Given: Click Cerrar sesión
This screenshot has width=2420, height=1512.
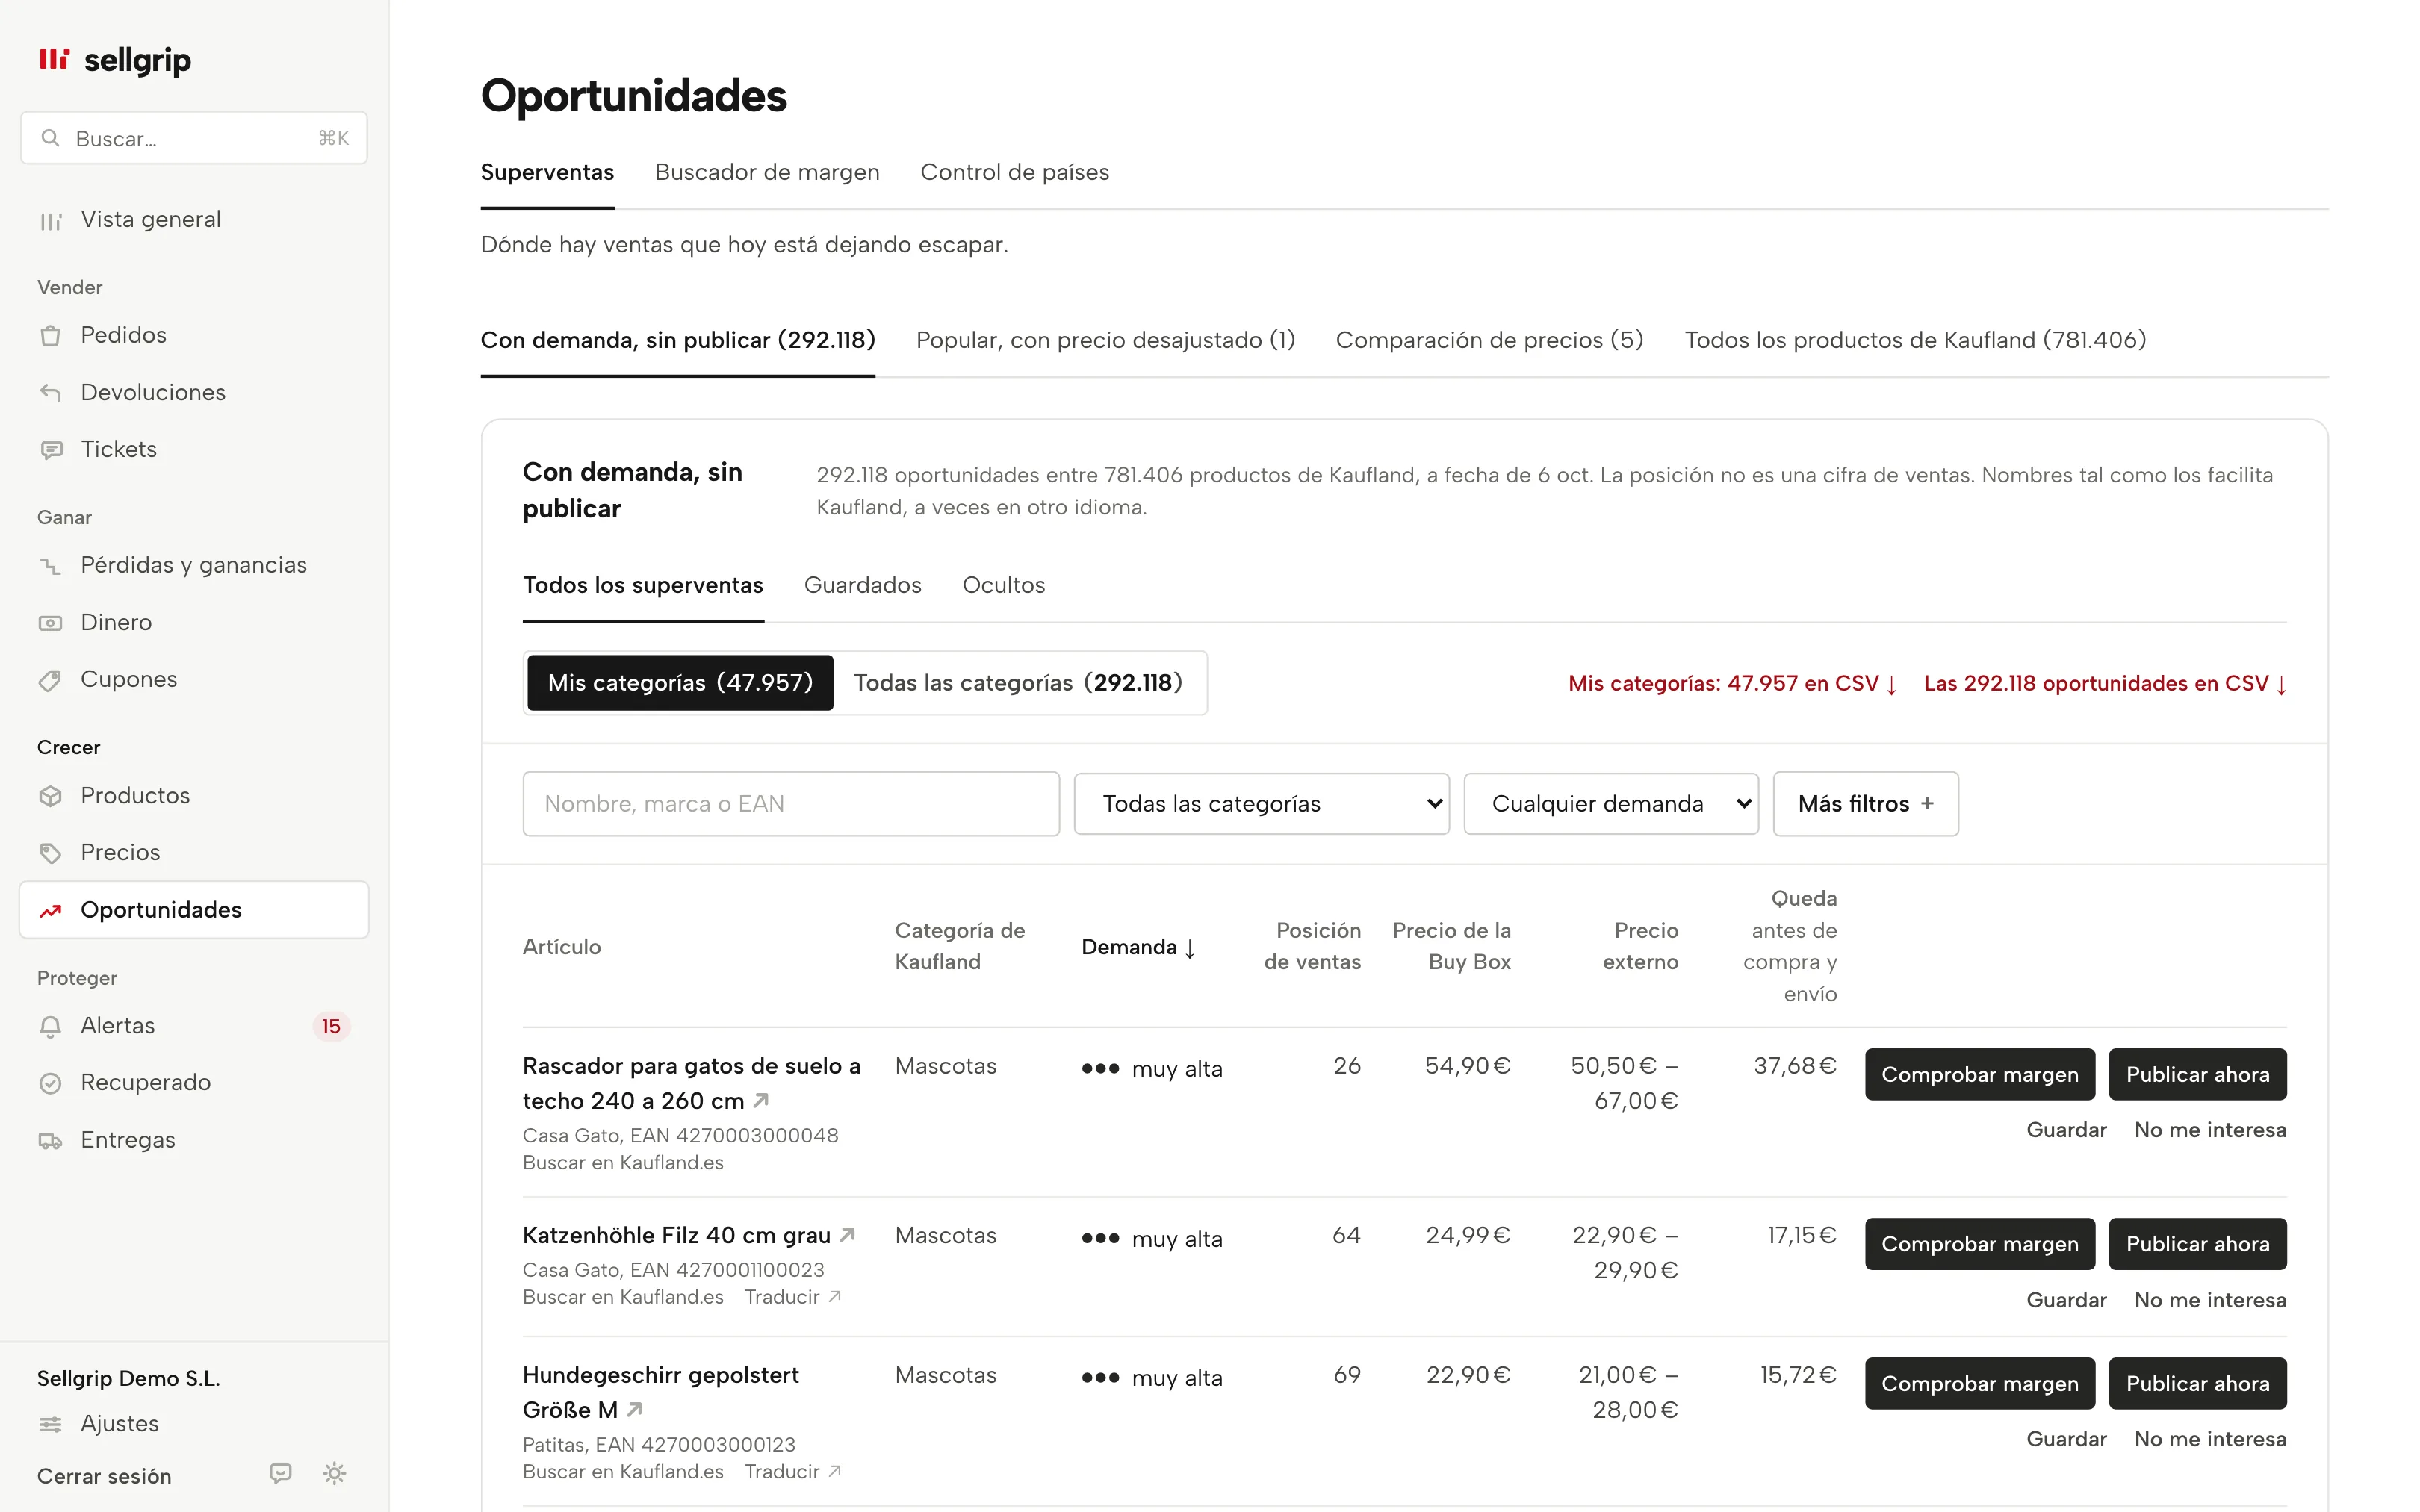Looking at the screenshot, I should (x=104, y=1476).
